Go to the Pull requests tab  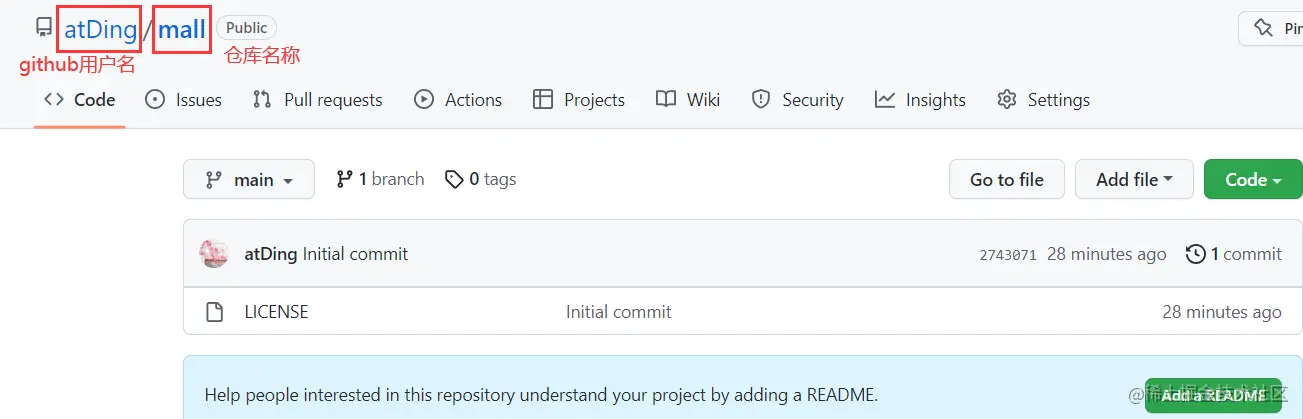coord(318,100)
